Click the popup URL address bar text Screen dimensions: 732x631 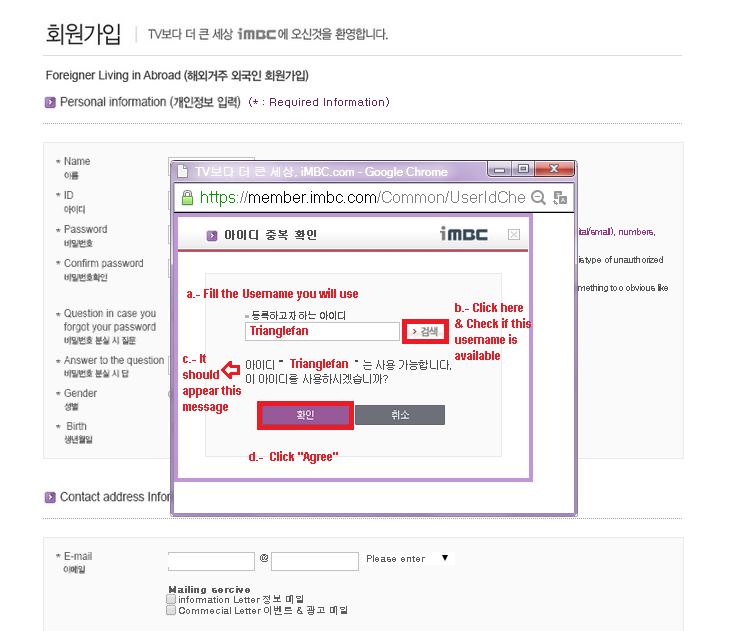[x=362, y=197]
